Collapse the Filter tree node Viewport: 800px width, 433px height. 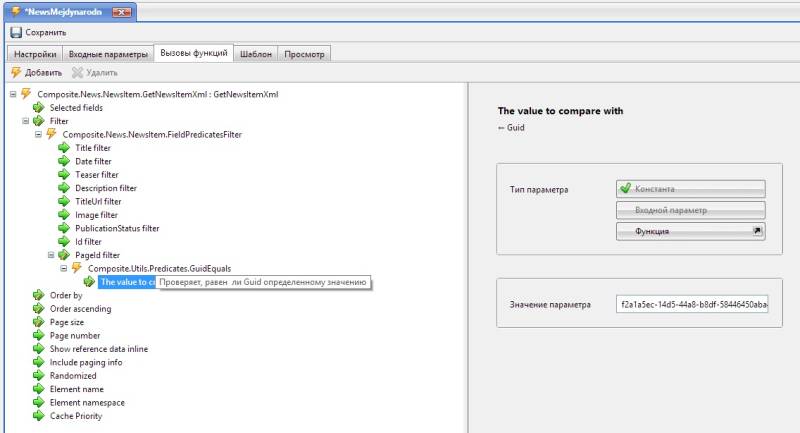pyautogui.click(x=26, y=121)
